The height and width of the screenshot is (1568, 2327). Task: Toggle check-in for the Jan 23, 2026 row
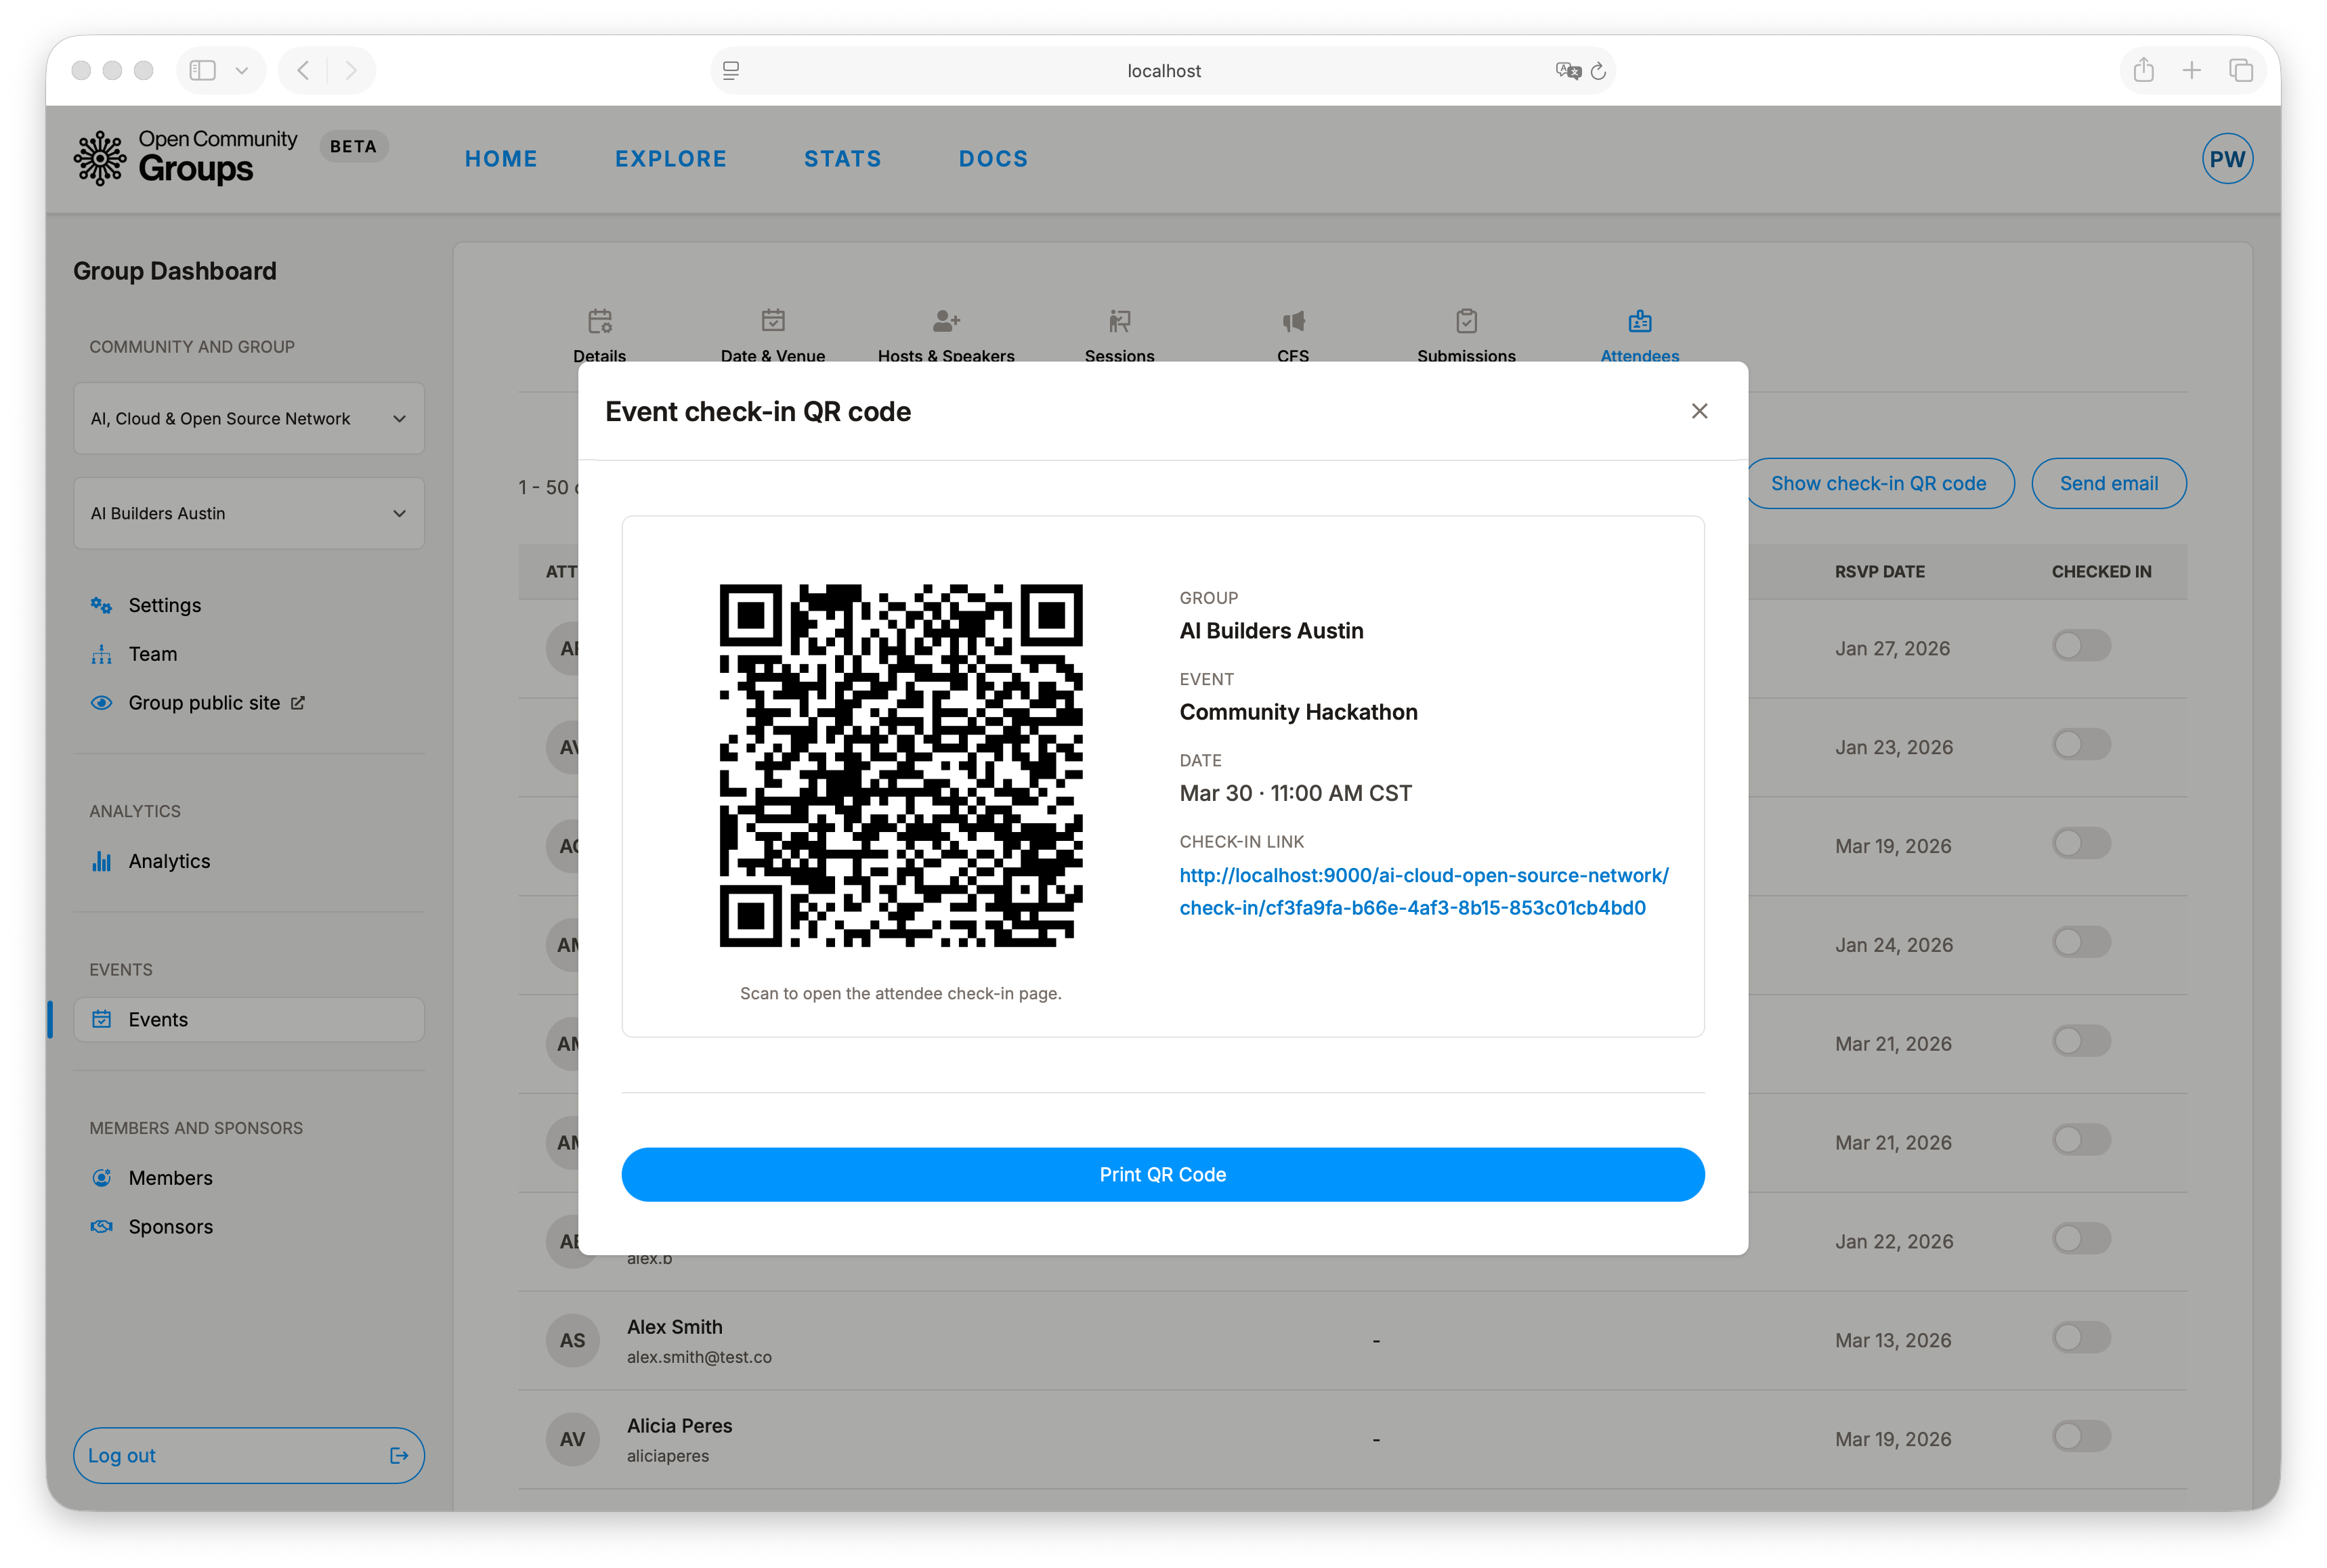pyautogui.click(x=2082, y=744)
